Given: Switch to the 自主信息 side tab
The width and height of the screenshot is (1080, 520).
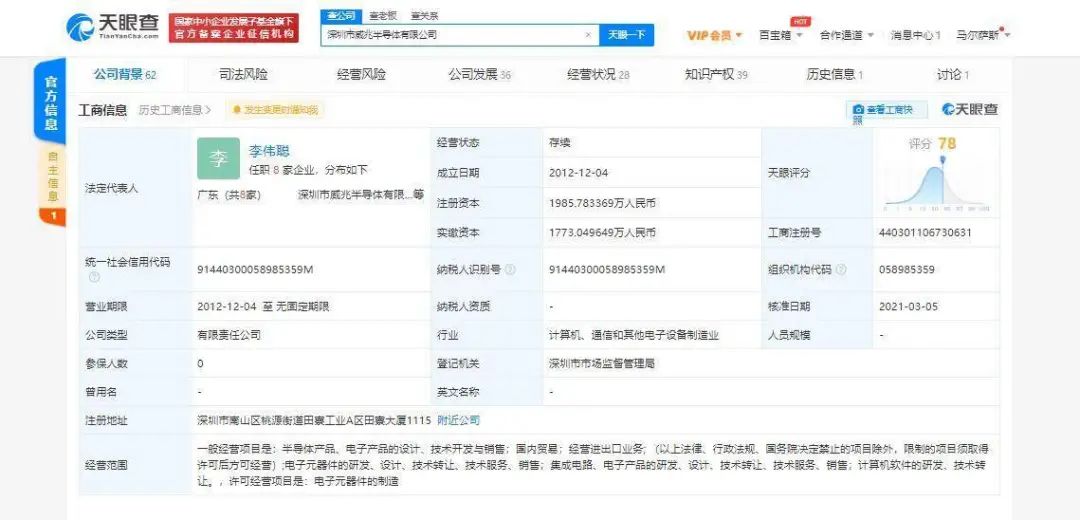Looking at the screenshot, I should 52,178.
